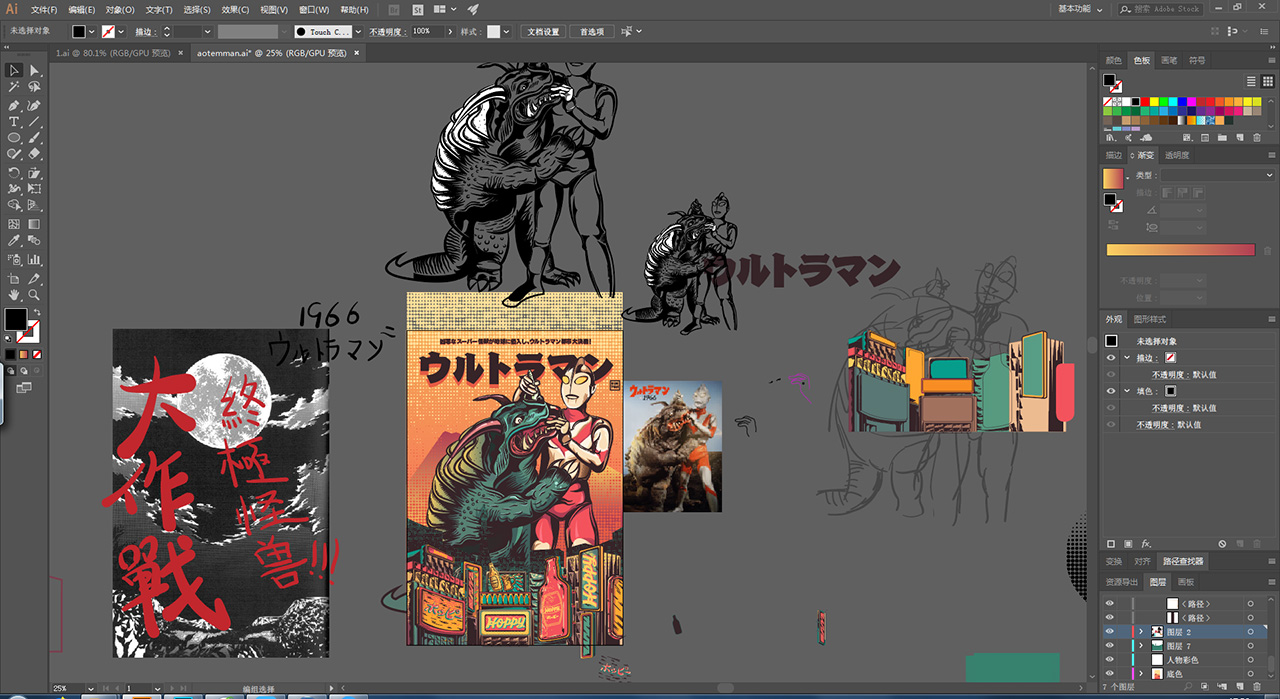
Task: Open Adobe Bridge from the top bar
Action: tap(393, 9)
